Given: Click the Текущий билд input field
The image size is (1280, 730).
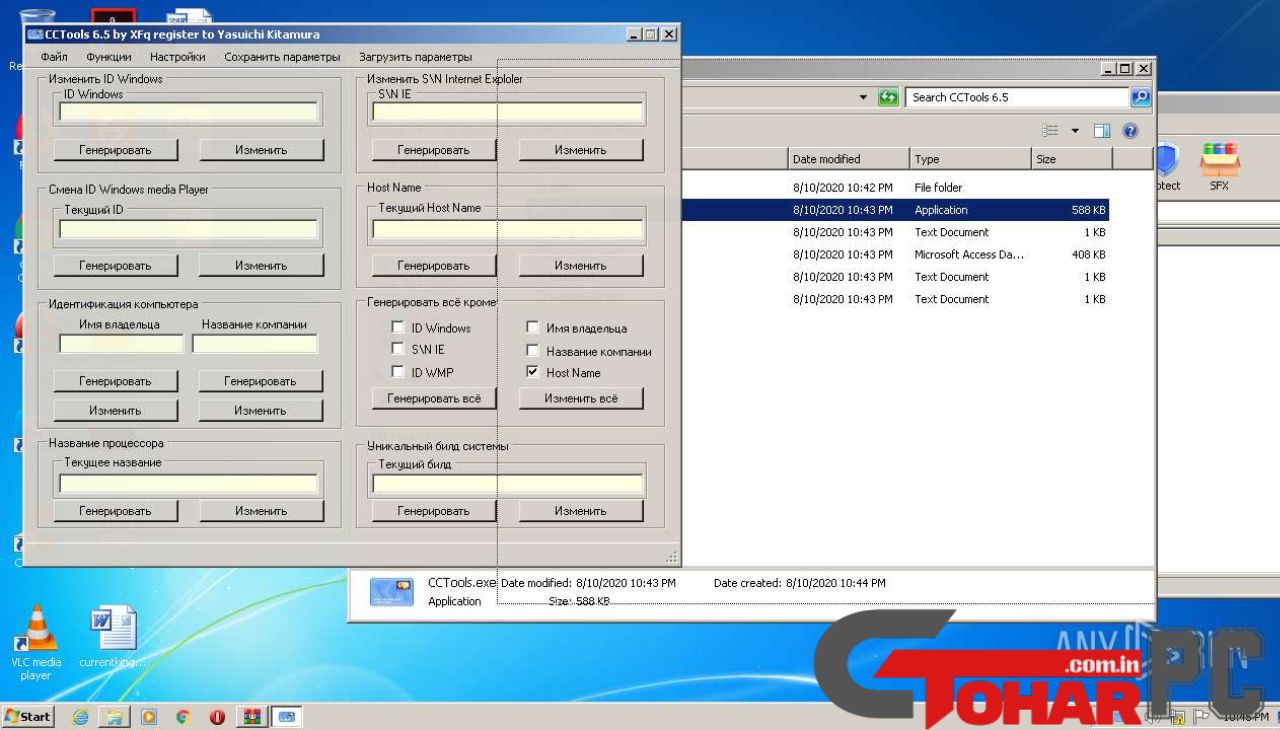Looking at the screenshot, I should (508, 484).
